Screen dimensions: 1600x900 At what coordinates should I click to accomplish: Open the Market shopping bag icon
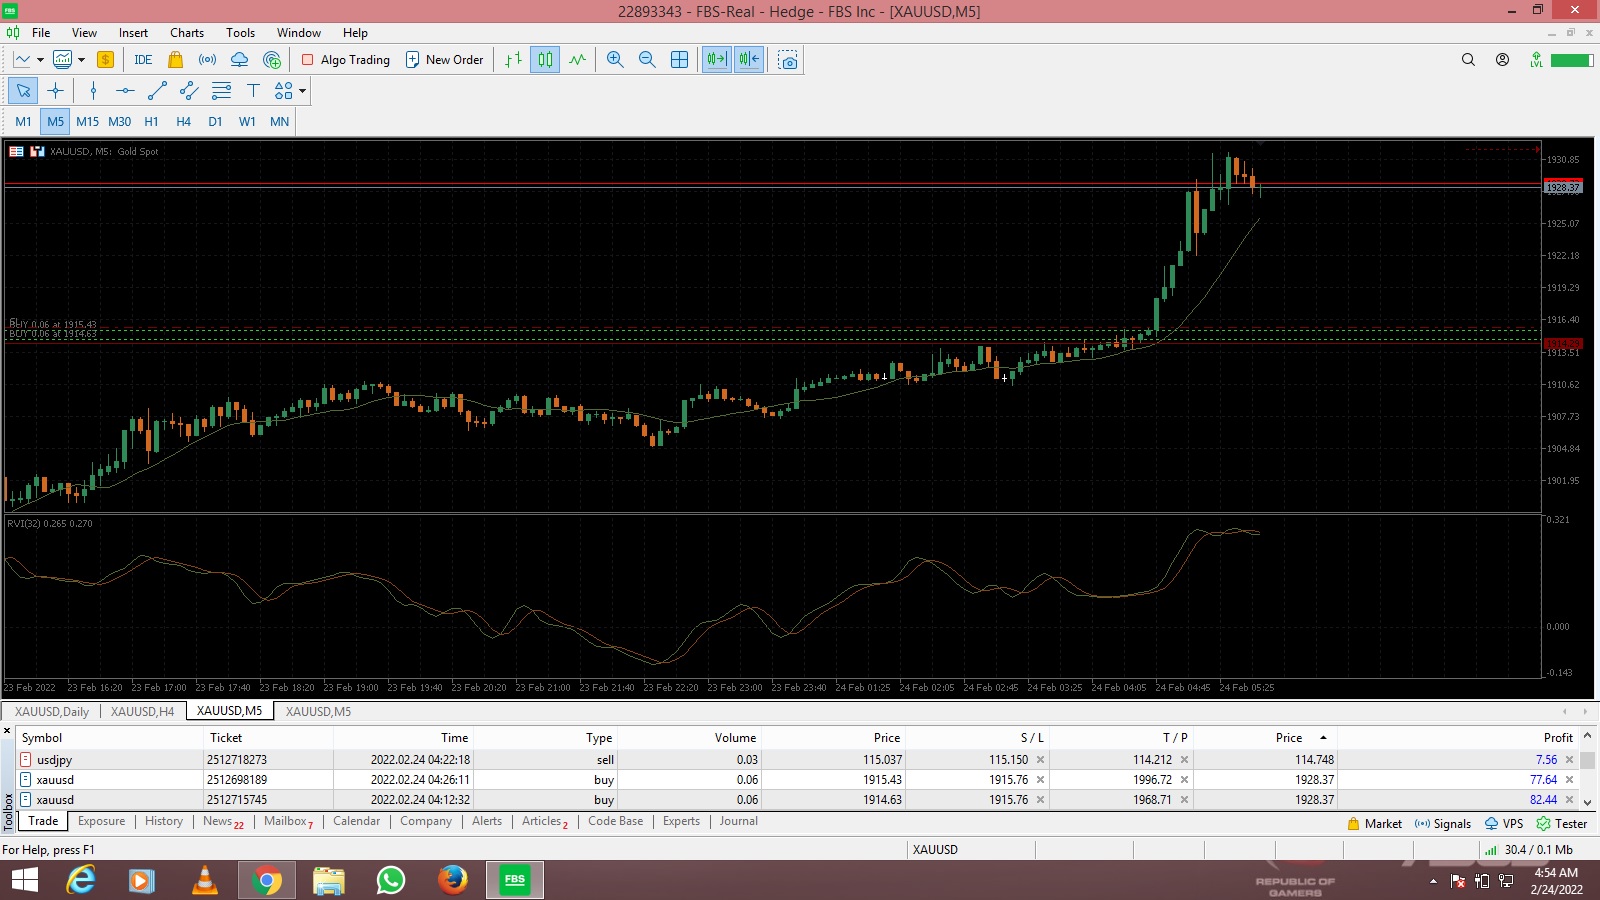coord(176,60)
